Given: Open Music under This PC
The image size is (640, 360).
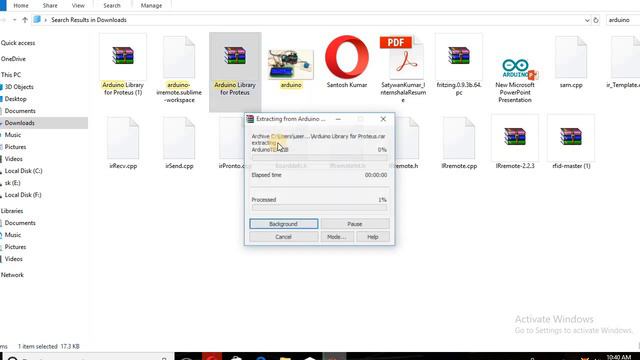Looking at the screenshot, I should click(13, 135).
